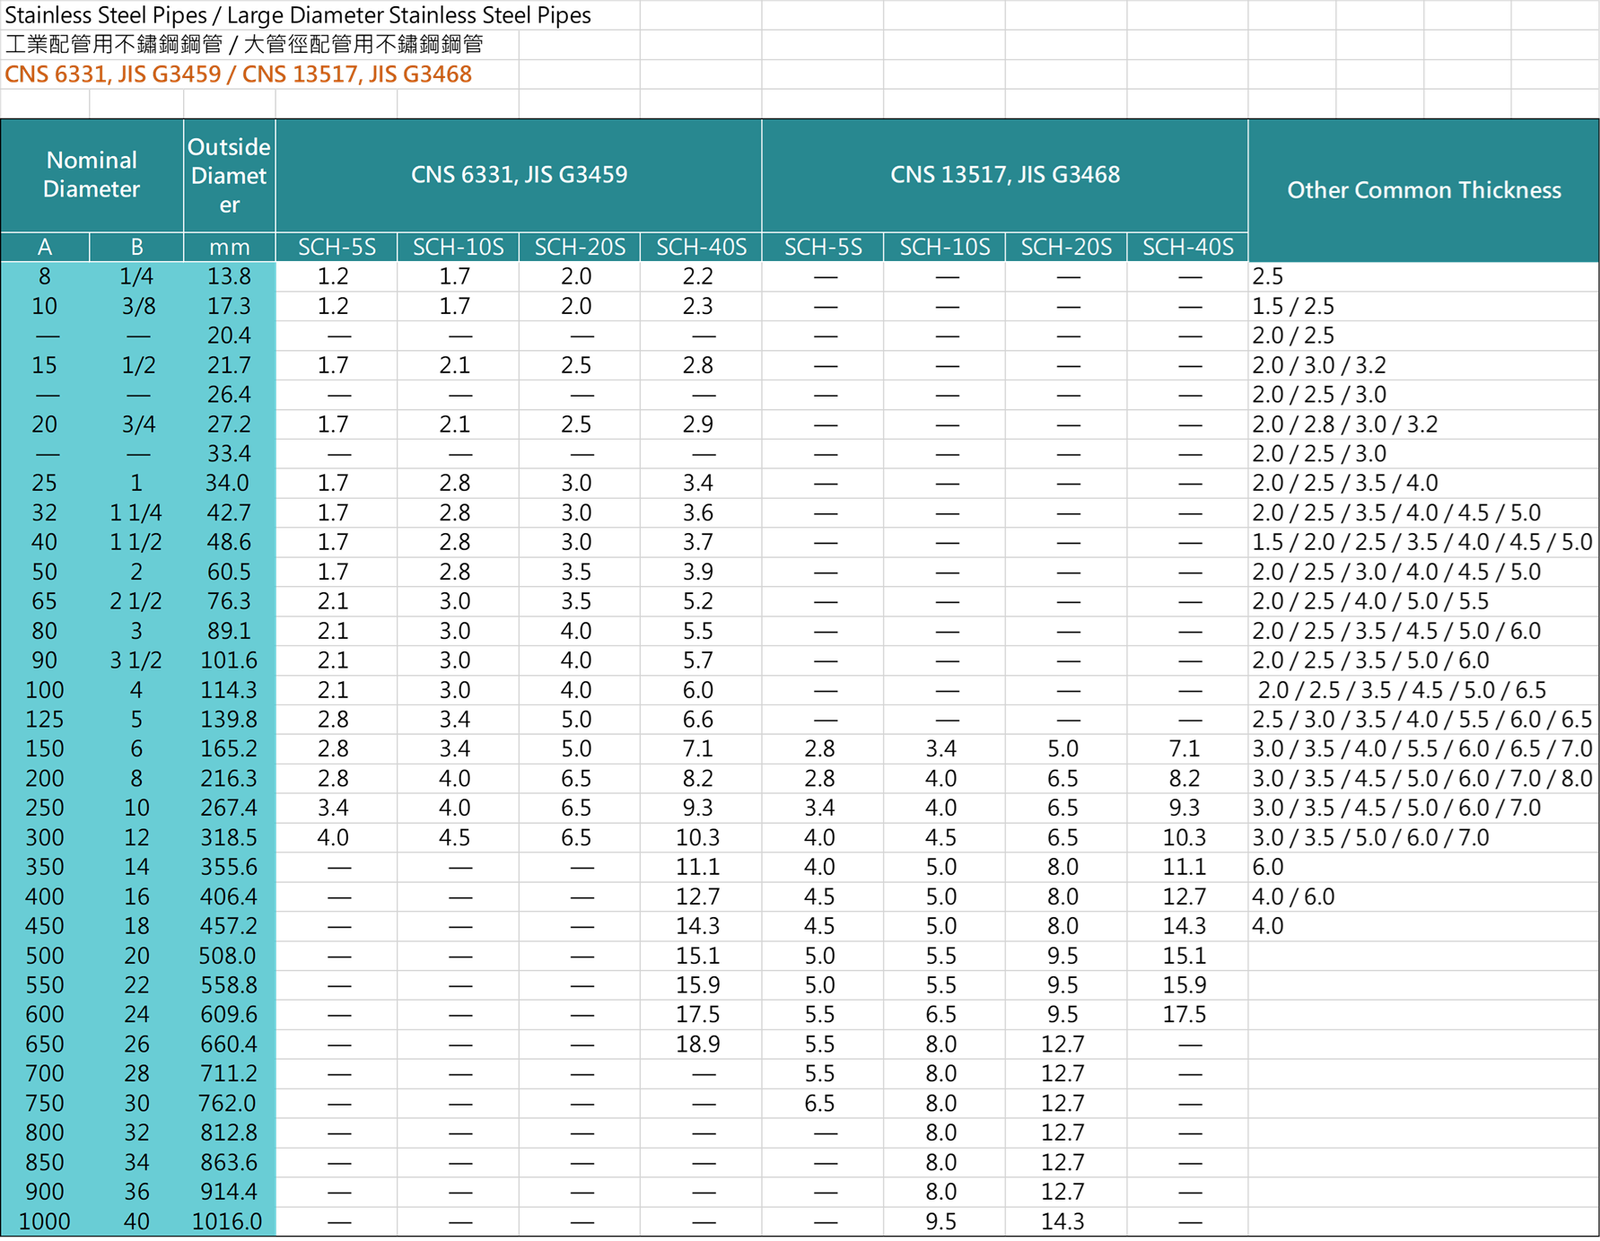The width and height of the screenshot is (1600, 1241).
Task: Select outside diameter '34.0' cell
Action: coord(229,483)
